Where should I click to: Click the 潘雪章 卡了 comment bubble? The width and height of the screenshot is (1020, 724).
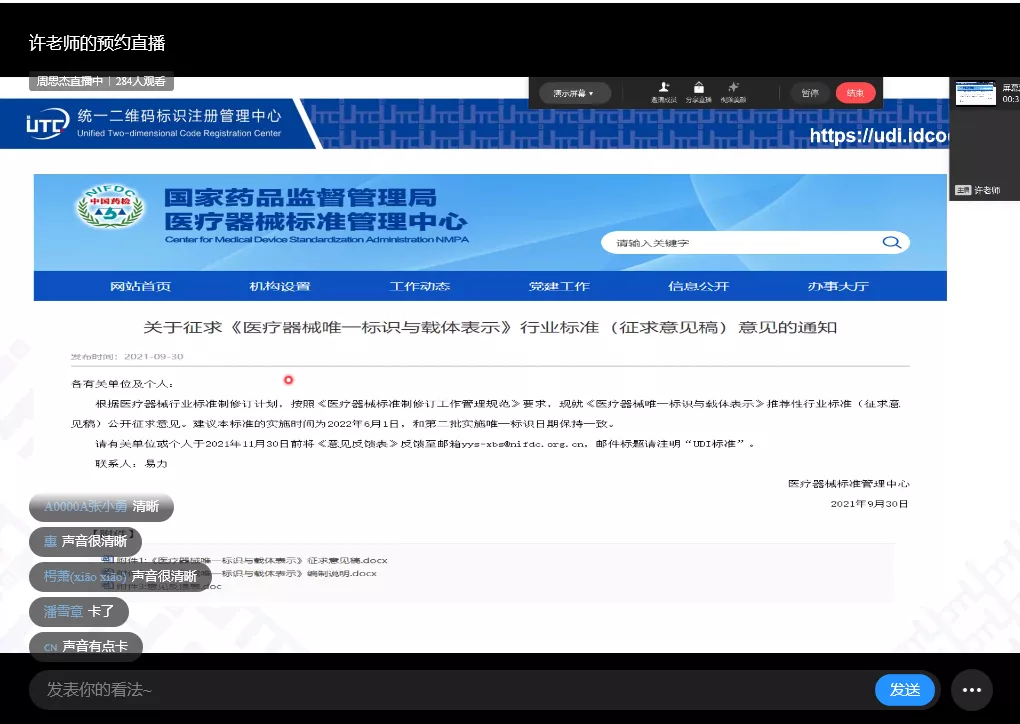pos(79,611)
